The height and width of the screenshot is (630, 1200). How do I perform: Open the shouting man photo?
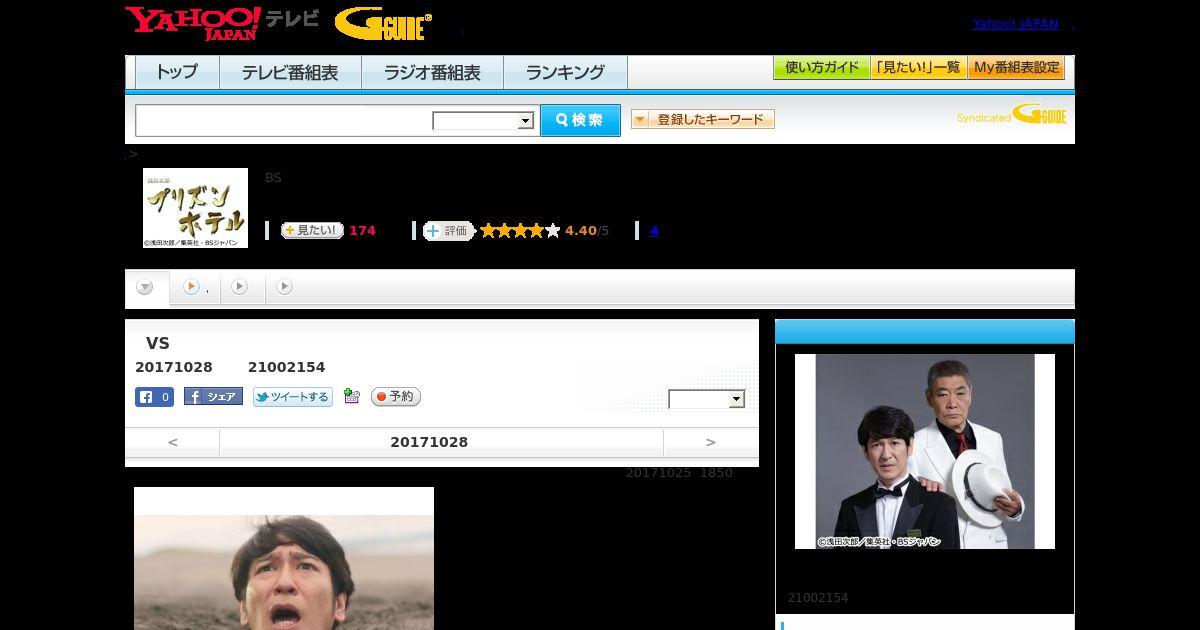click(284, 558)
